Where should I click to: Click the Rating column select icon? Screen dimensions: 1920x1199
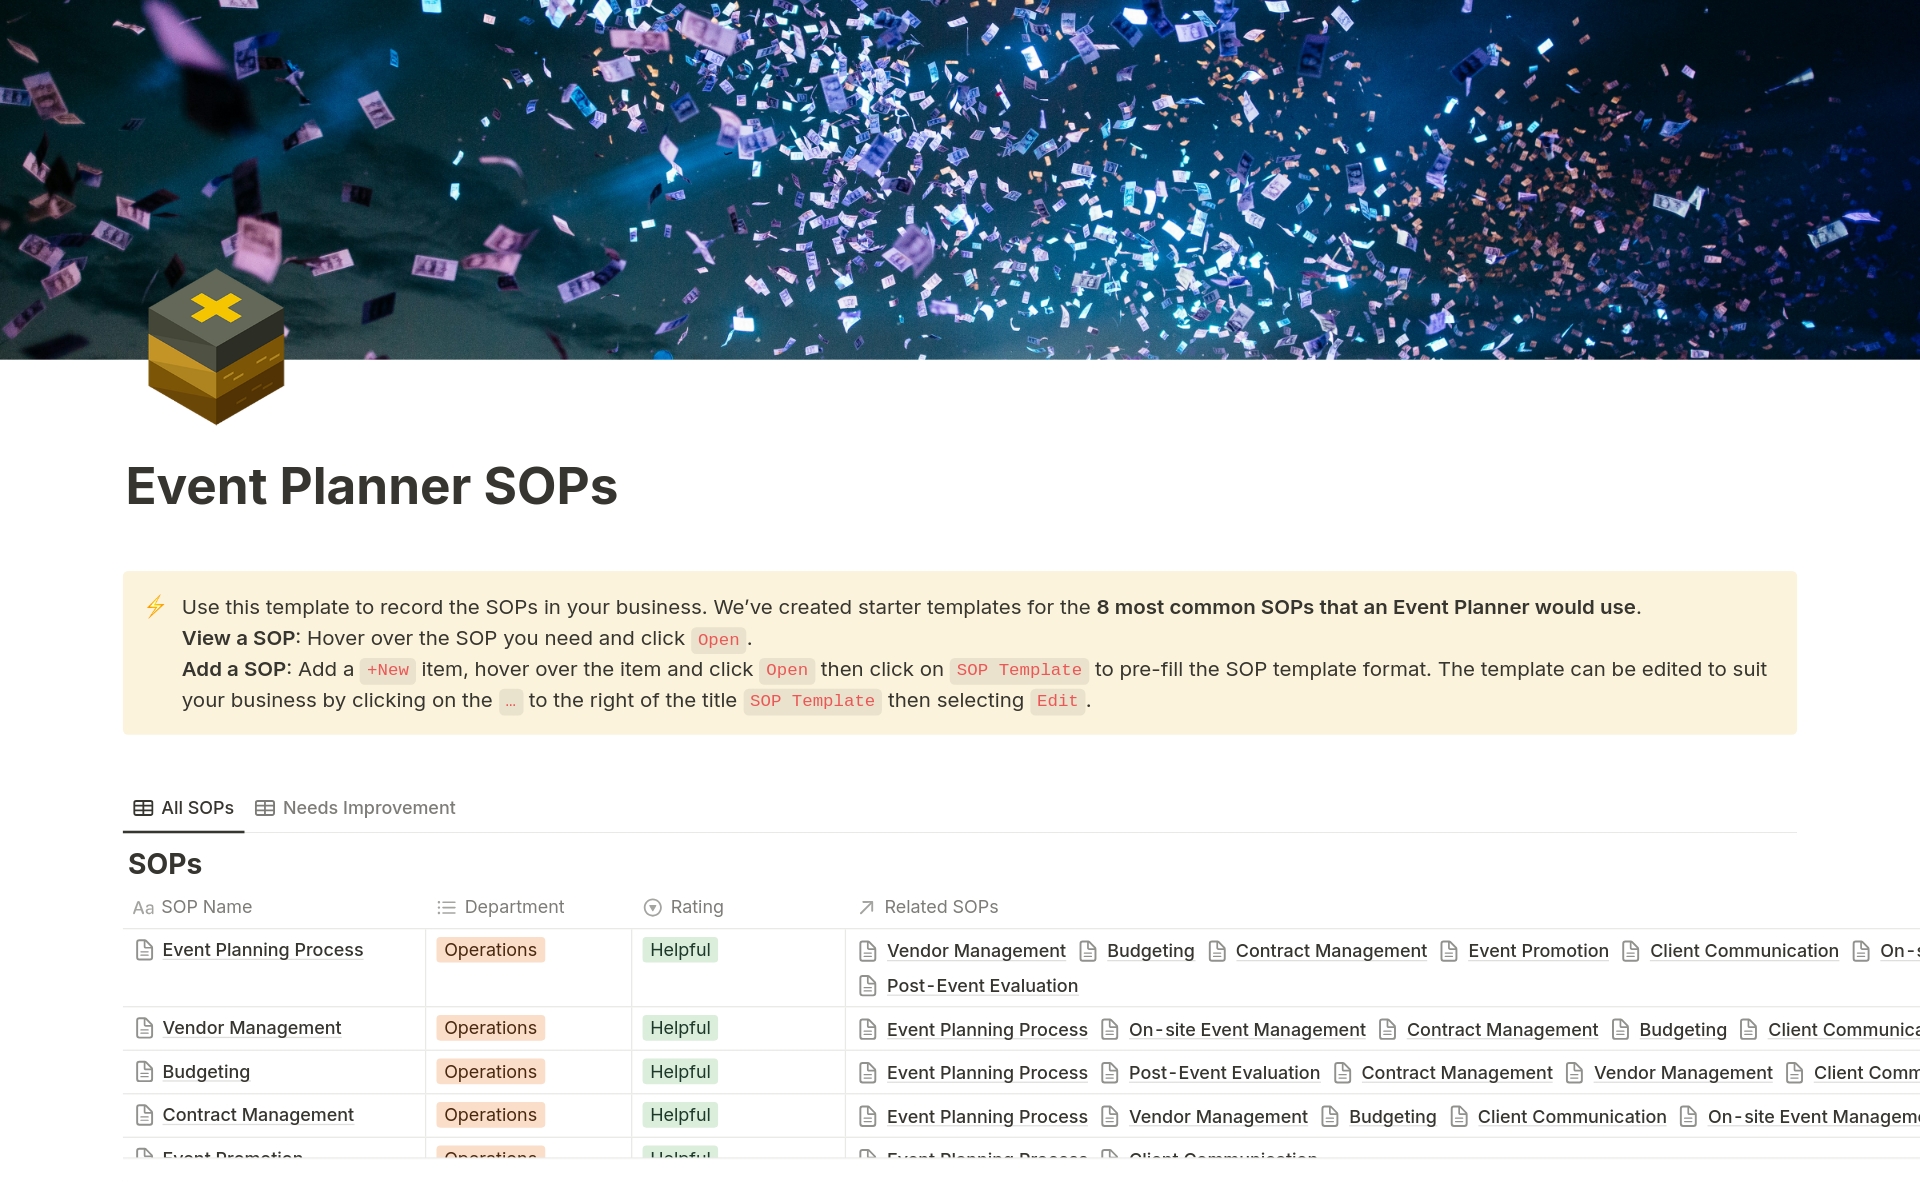pyautogui.click(x=652, y=907)
